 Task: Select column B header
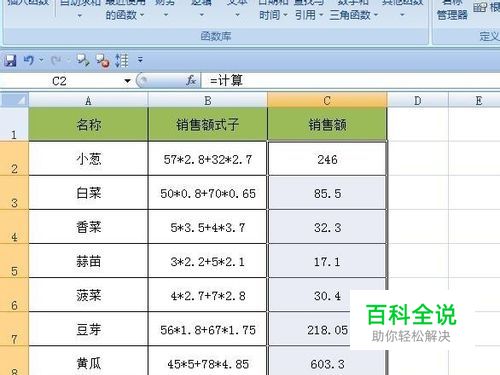[208, 100]
